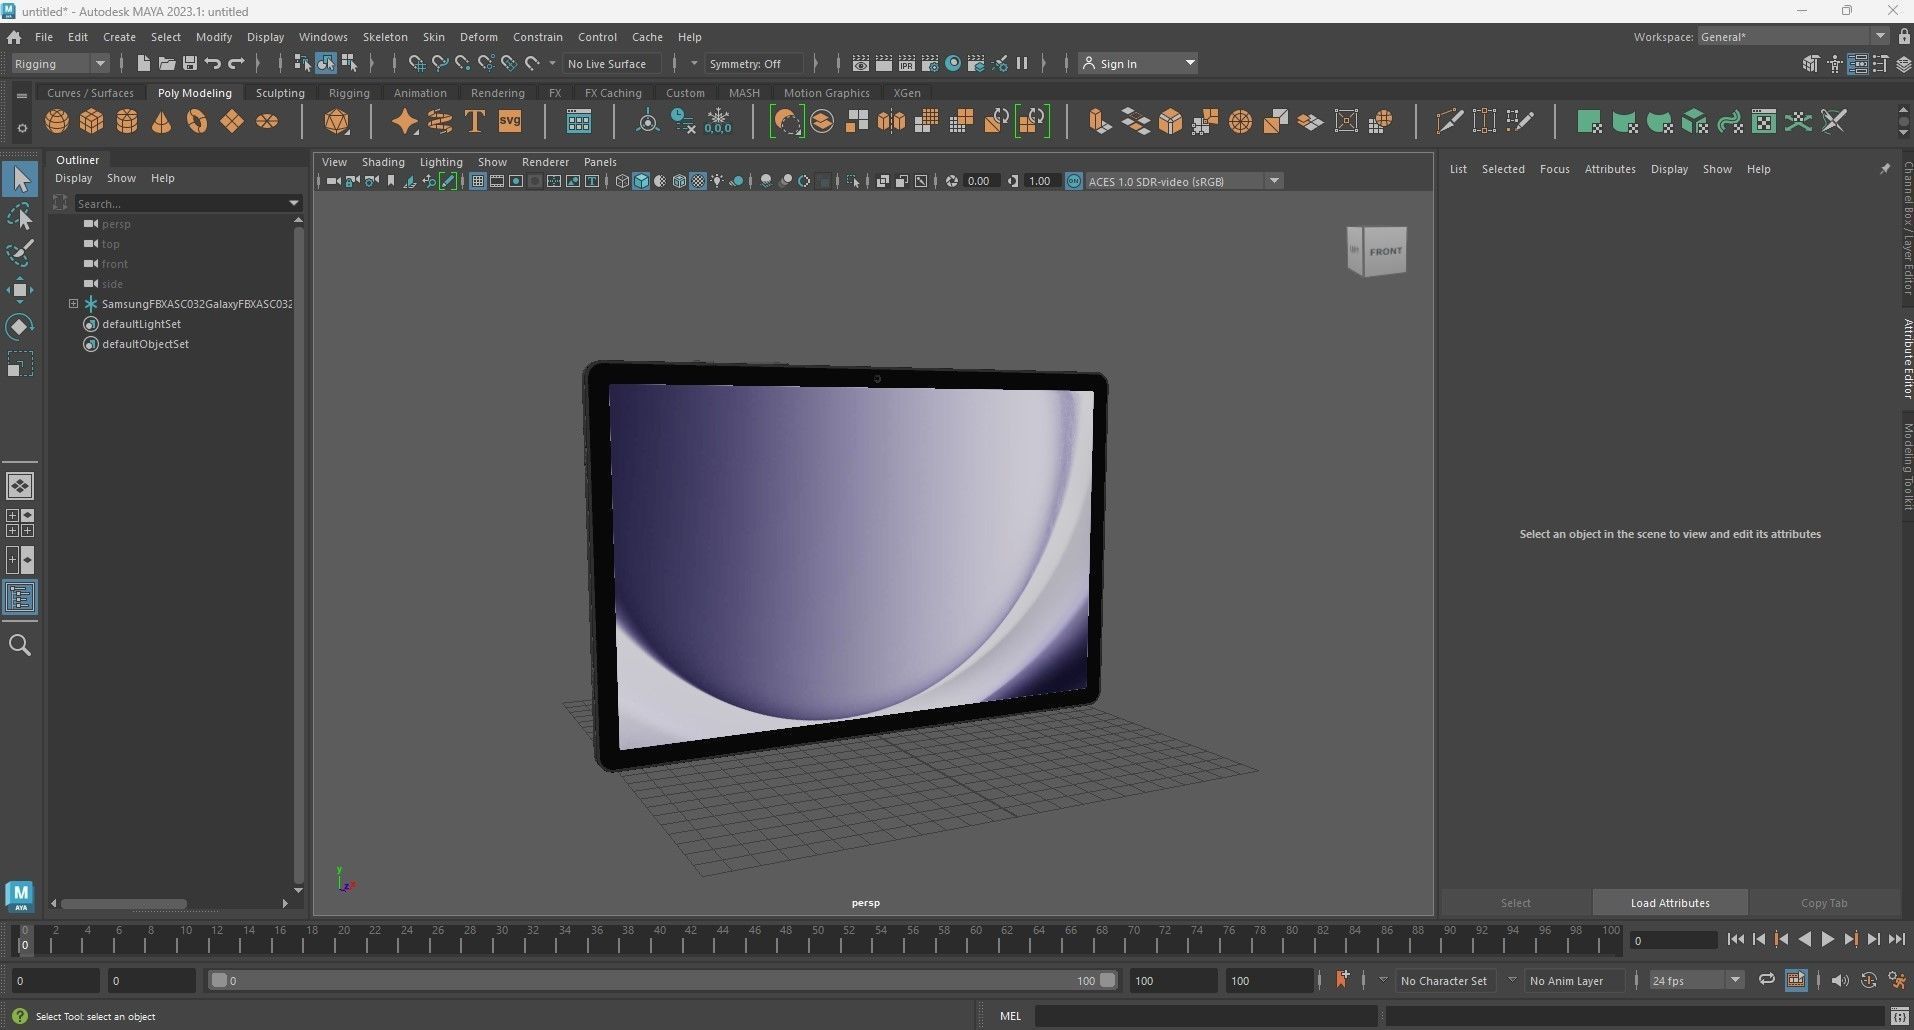Click the Save Scene icon
Screen dimensions: 1914x1030
[190, 63]
